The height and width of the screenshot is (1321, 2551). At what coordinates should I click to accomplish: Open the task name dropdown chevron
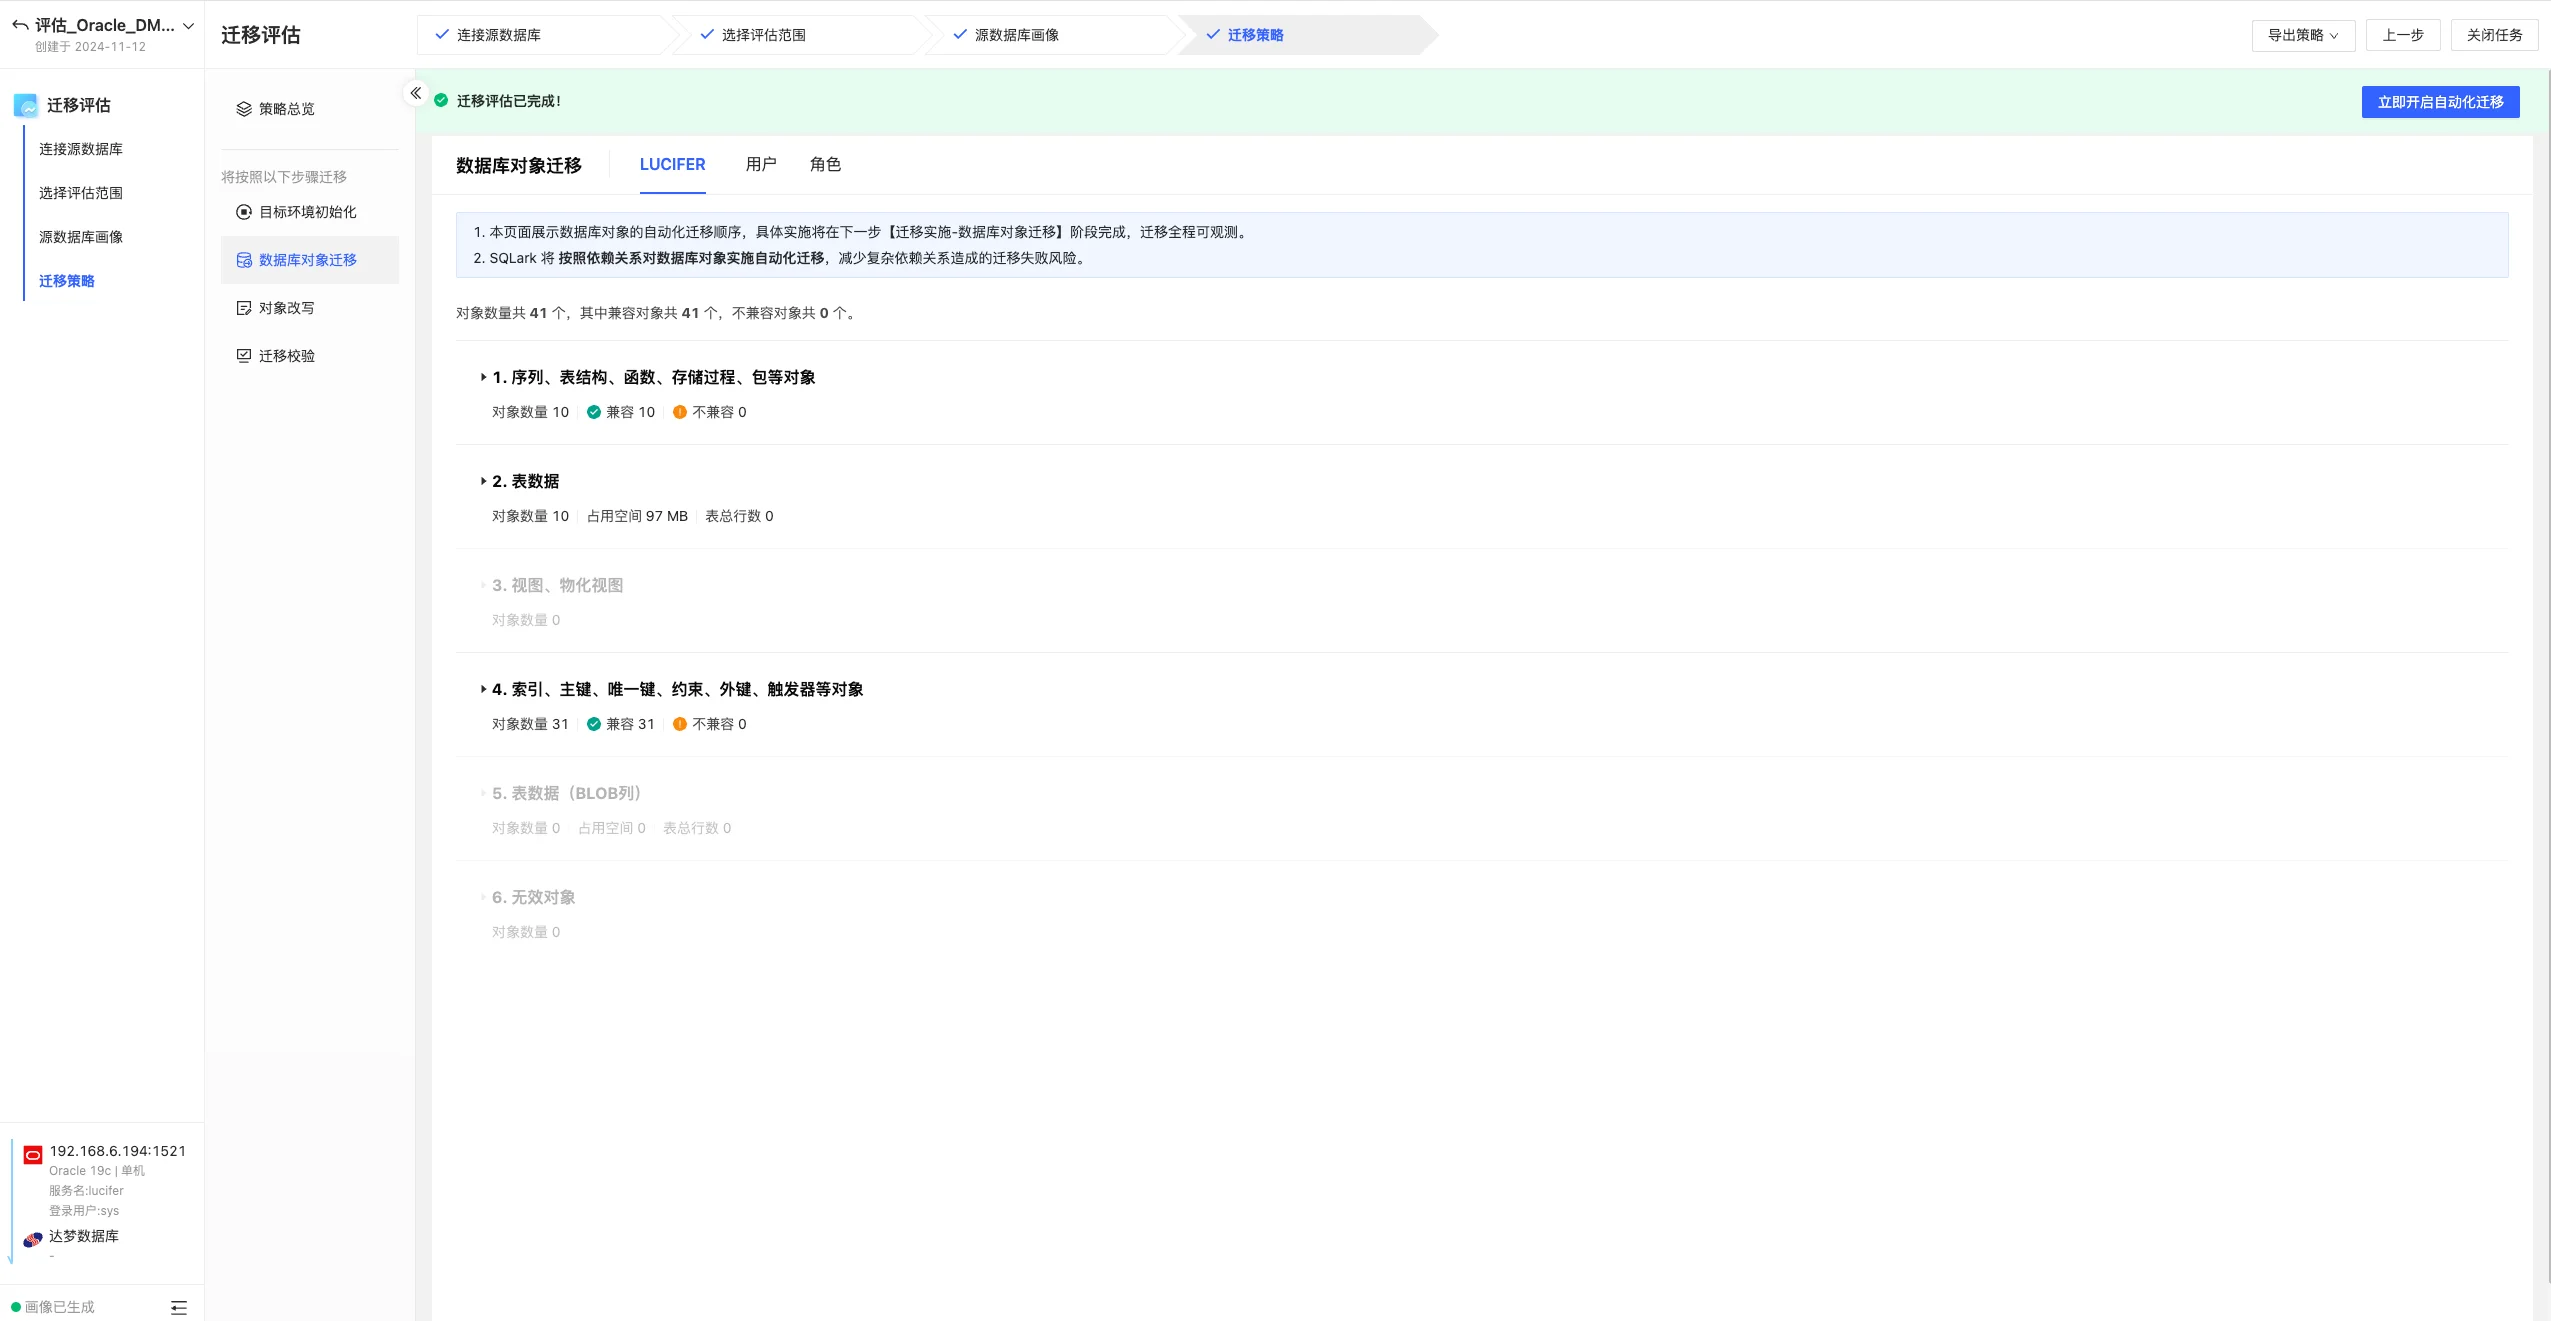click(188, 26)
